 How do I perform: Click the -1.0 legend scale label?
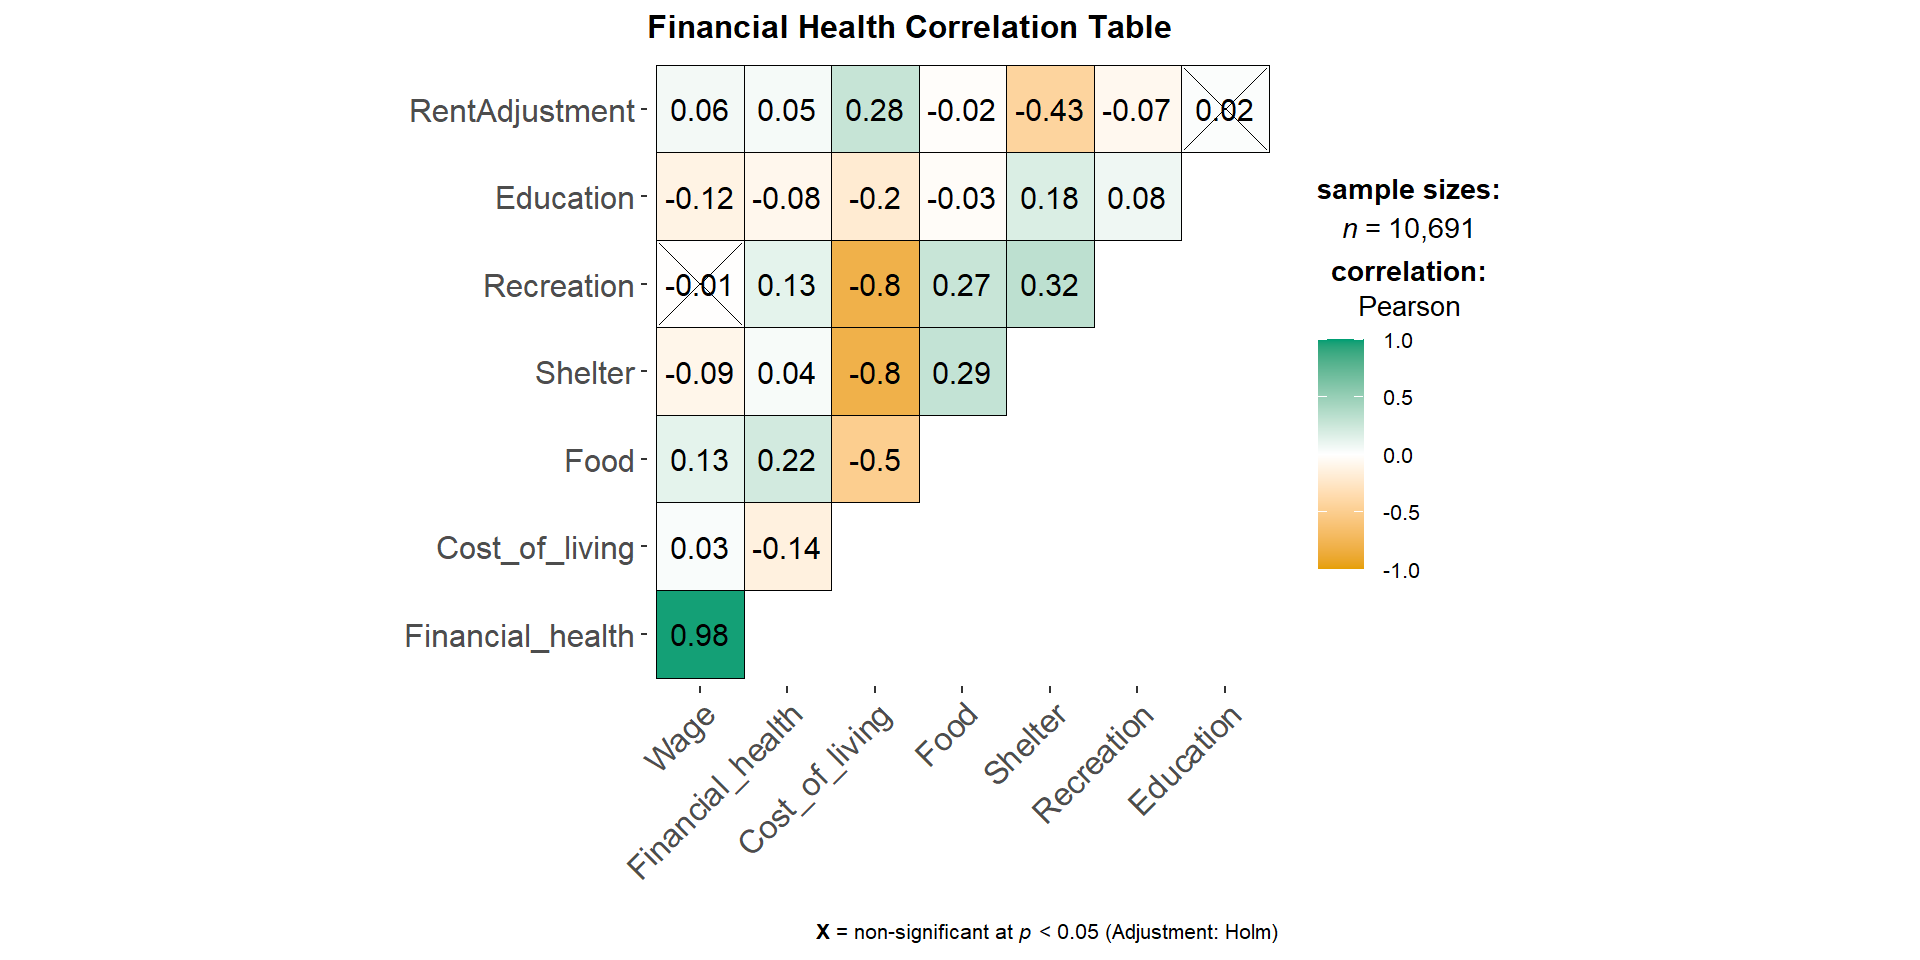(x=1401, y=571)
